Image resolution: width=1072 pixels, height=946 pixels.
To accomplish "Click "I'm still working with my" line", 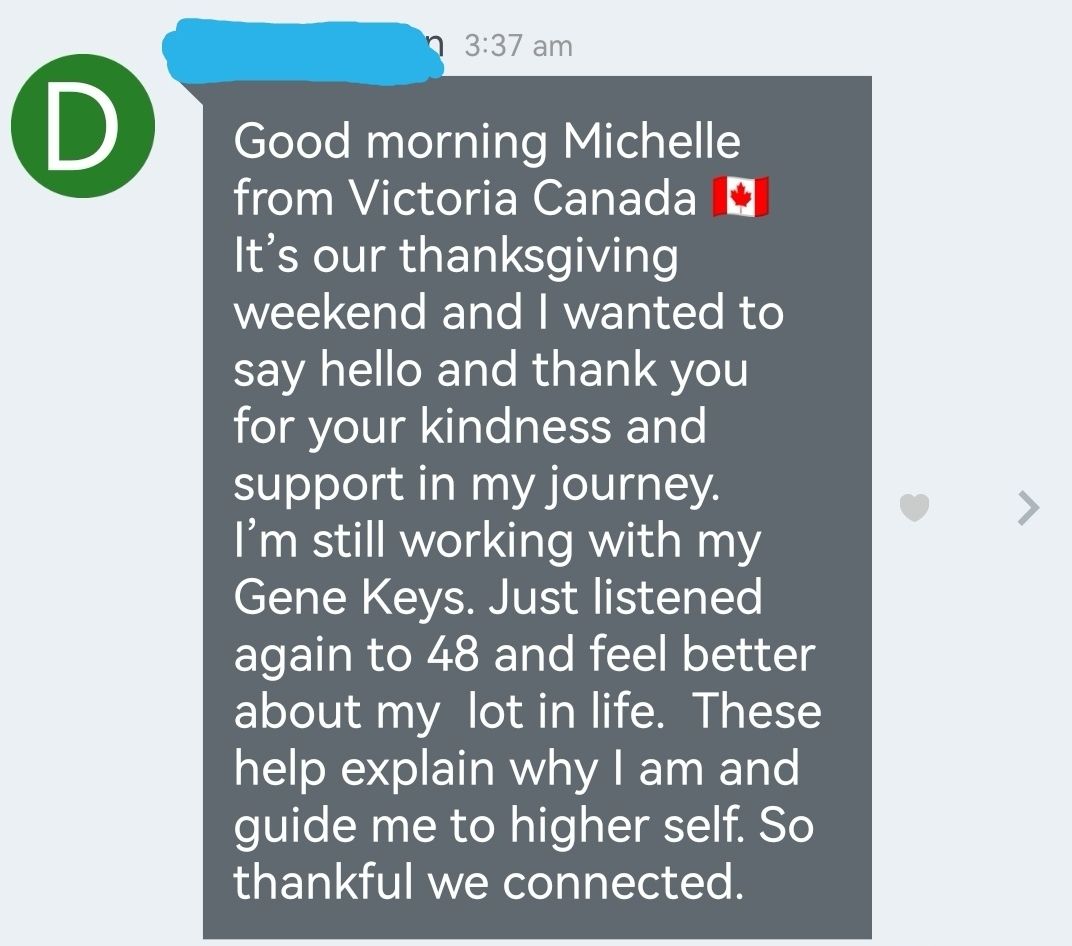I will pyautogui.click(x=497, y=541).
